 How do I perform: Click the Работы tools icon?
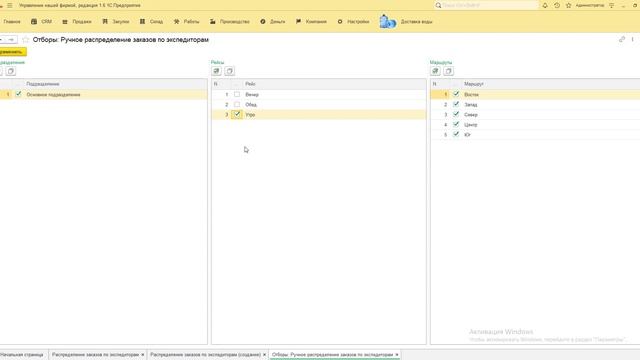point(176,21)
